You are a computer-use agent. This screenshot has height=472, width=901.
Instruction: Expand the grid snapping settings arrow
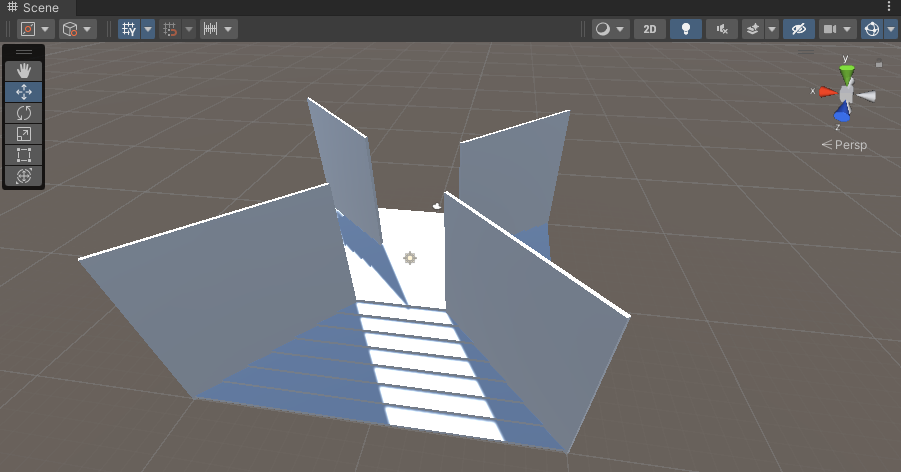[x=188, y=29]
